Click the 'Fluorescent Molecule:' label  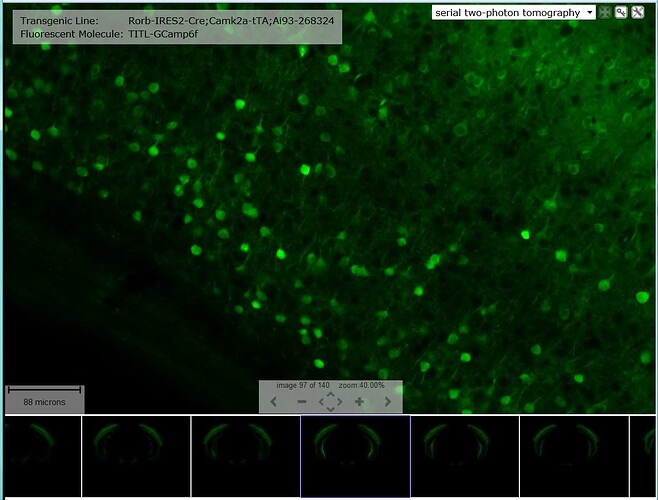[72, 34]
